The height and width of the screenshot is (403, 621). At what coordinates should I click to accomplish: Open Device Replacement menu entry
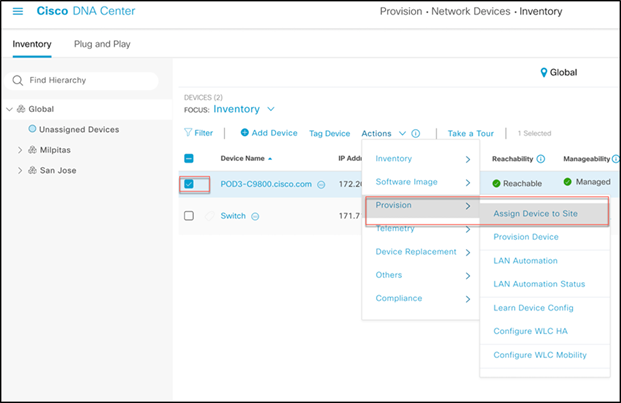click(416, 252)
